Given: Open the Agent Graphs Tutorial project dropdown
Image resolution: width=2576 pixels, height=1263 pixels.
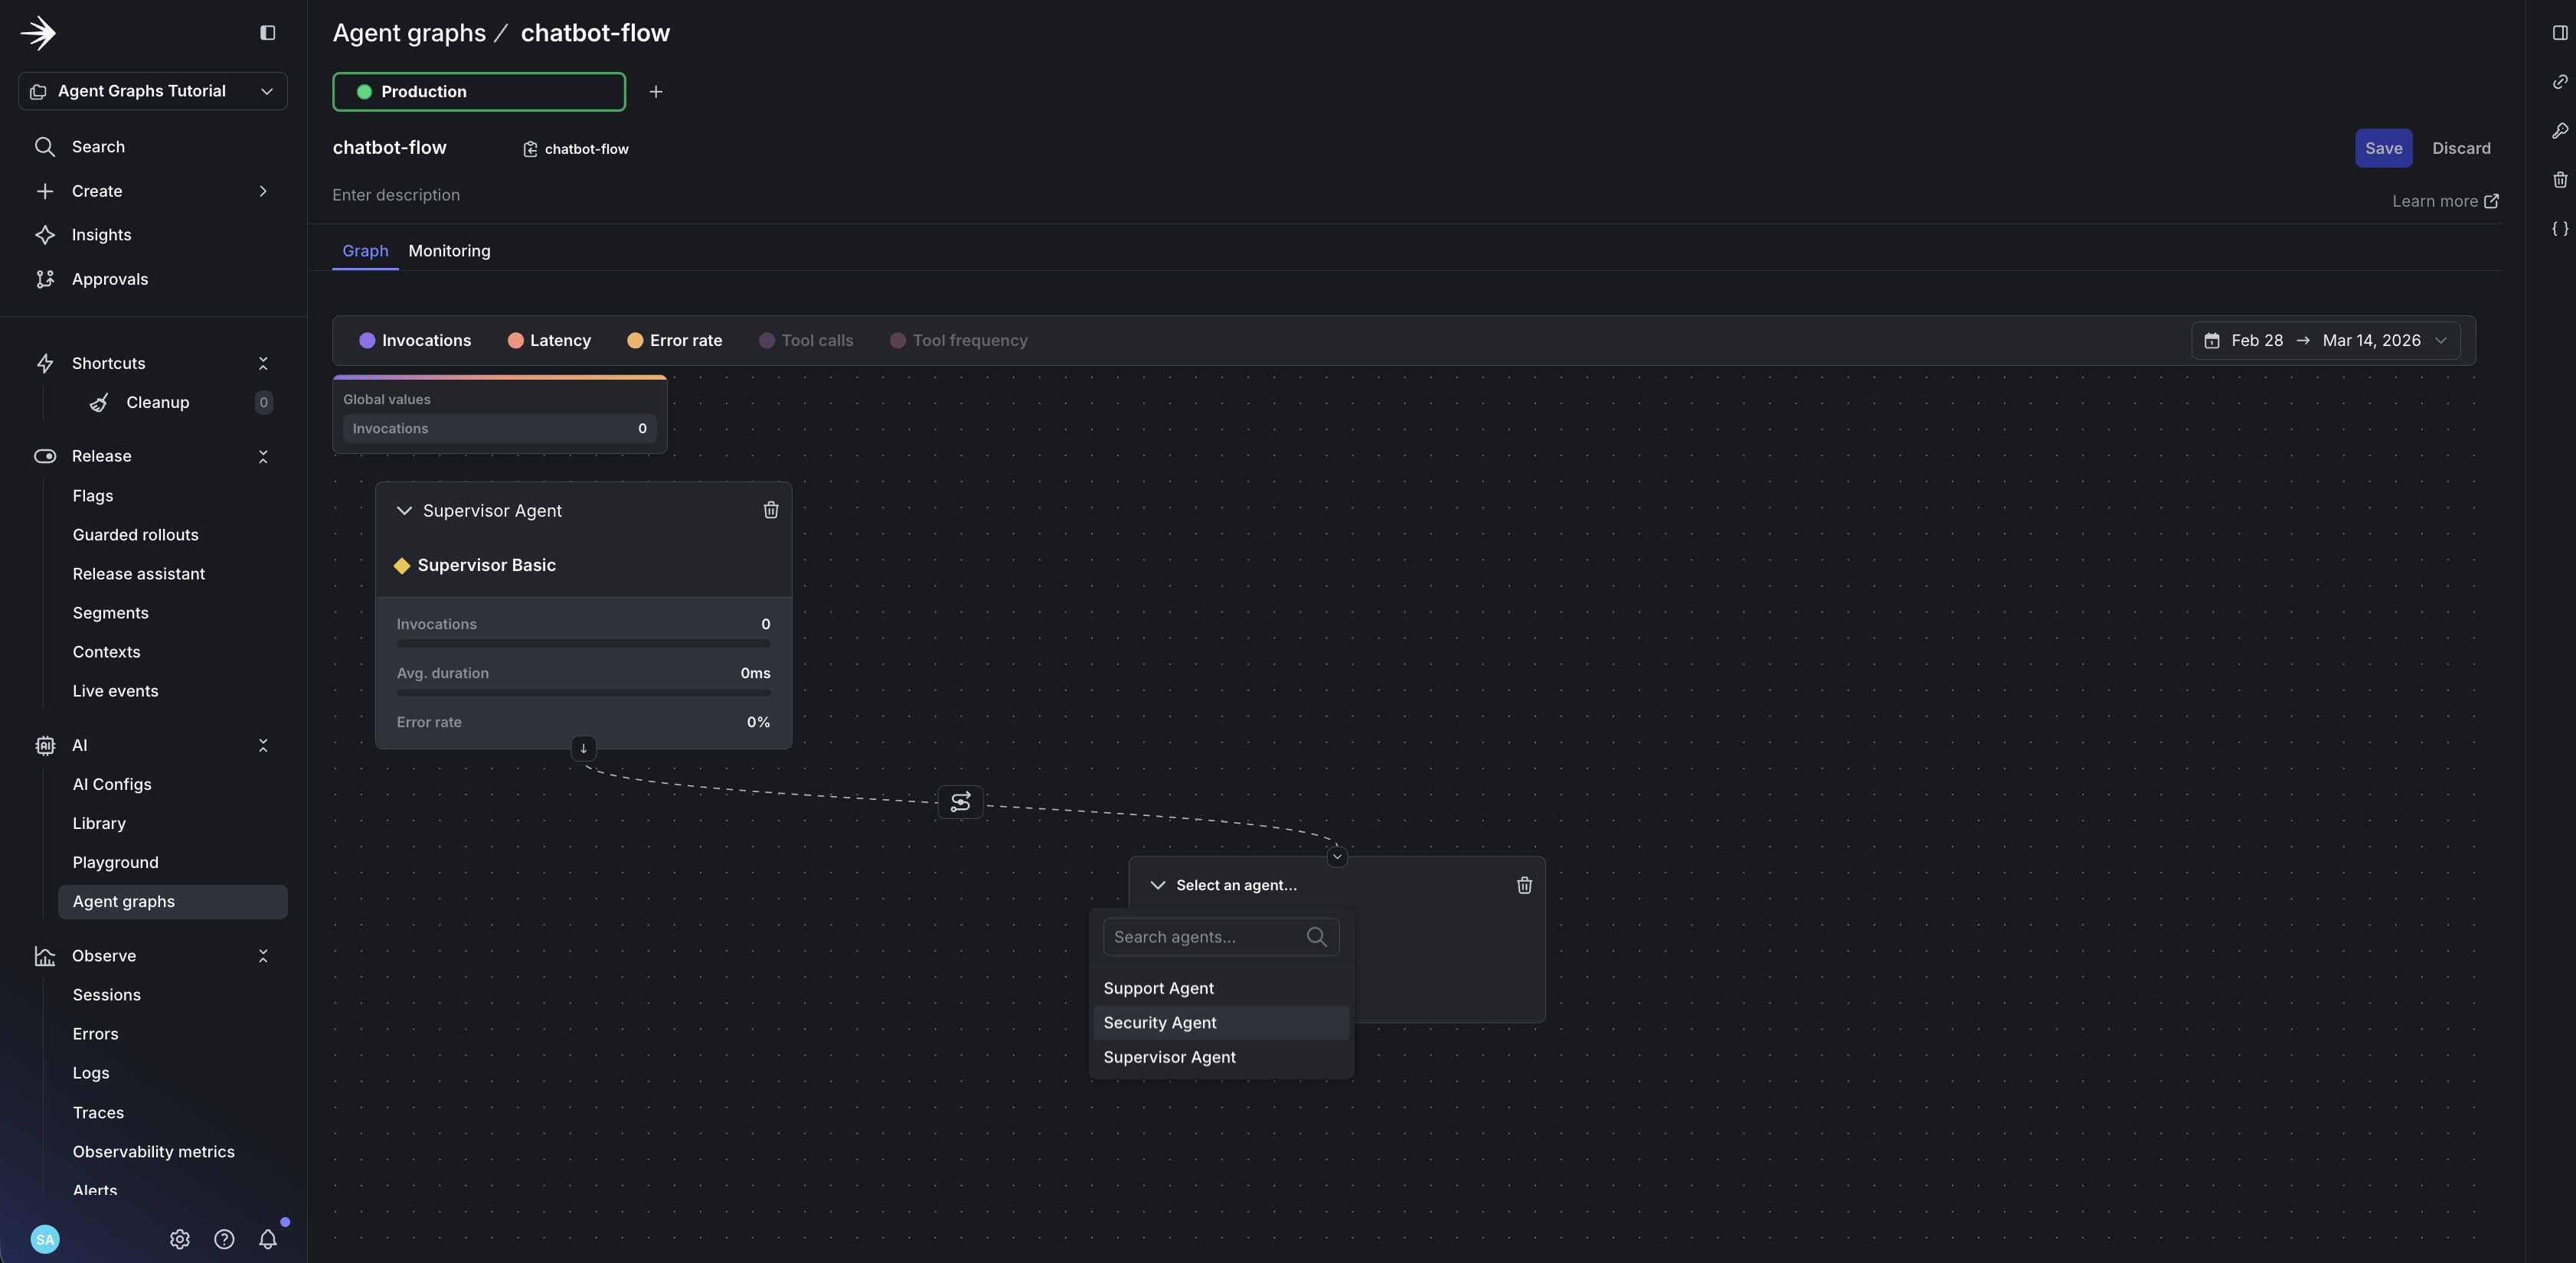Looking at the screenshot, I should coord(153,91).
